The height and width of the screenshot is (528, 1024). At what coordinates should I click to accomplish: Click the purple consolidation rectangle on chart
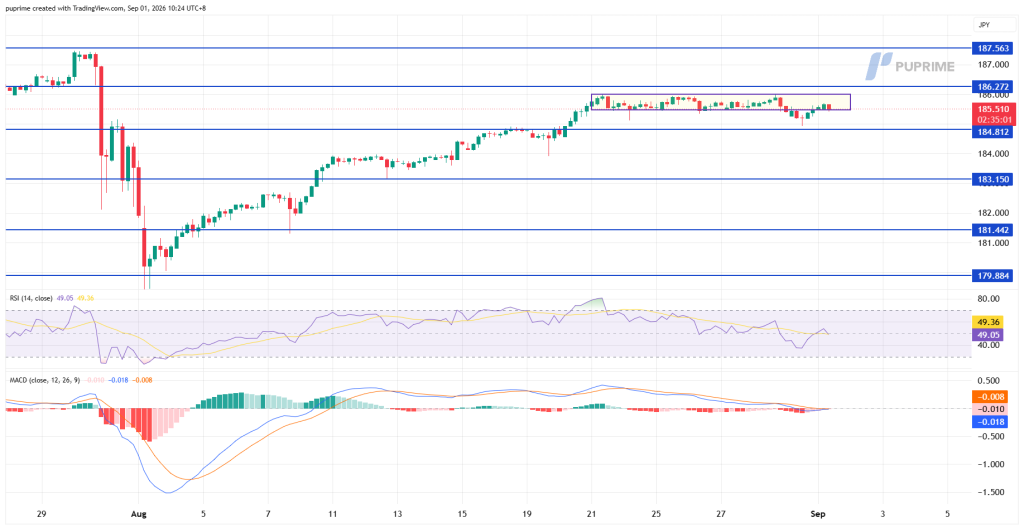pos(721,102)
